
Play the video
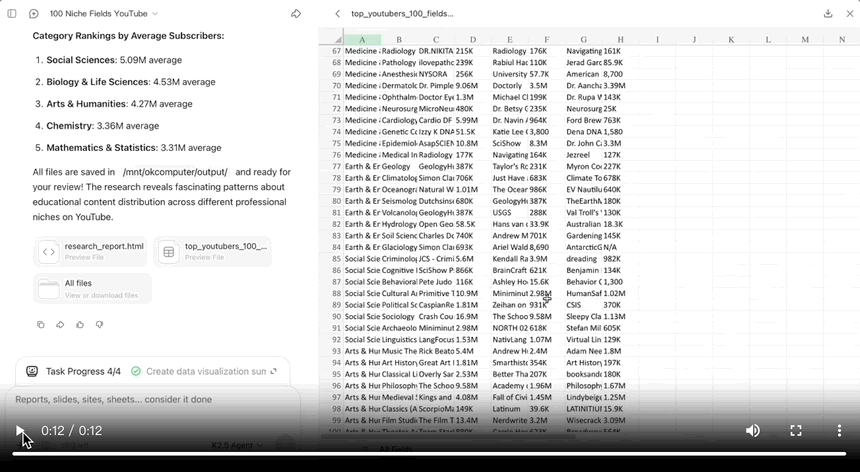coord(20,431)
